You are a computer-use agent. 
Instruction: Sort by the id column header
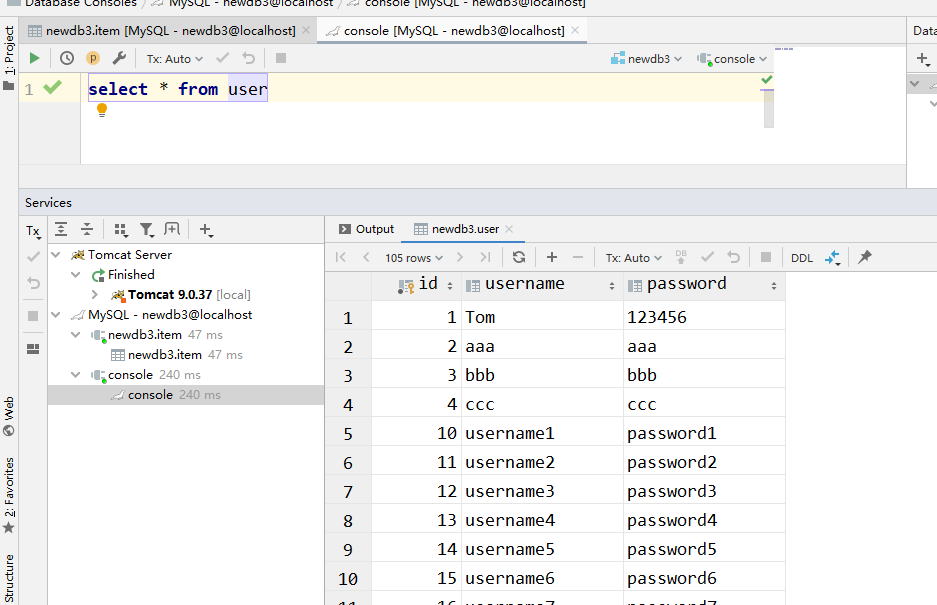(417, 285)
